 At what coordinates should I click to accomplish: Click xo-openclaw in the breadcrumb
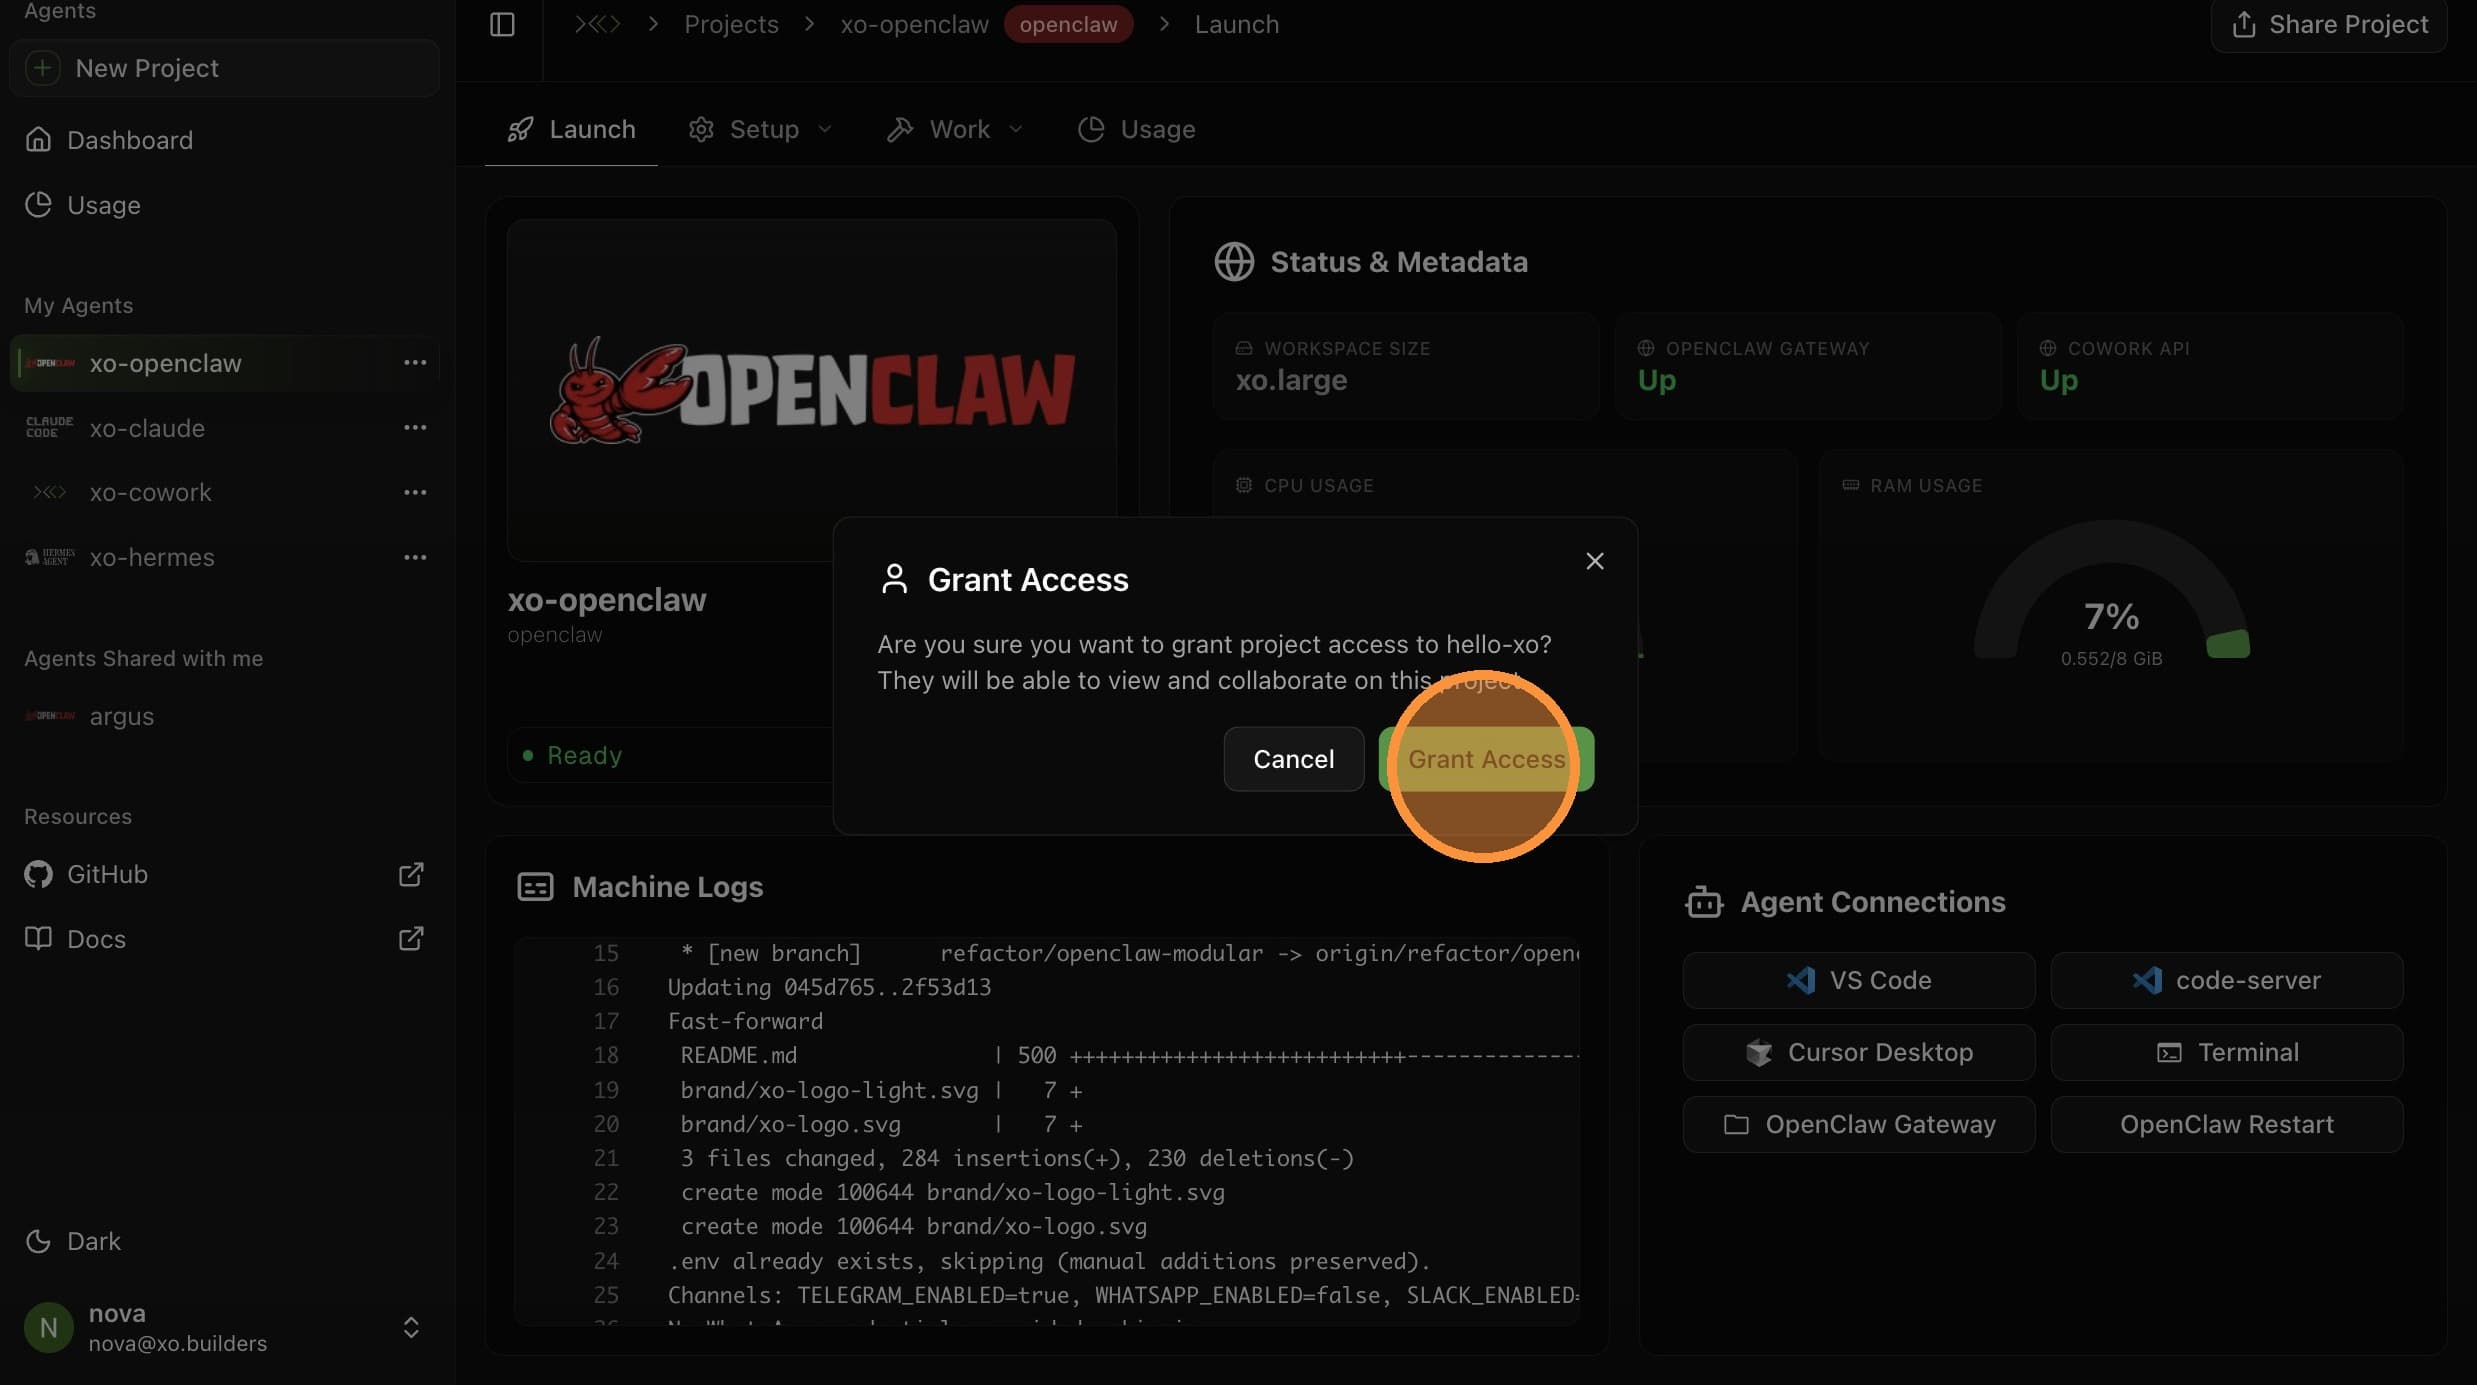tap(914, 24)
